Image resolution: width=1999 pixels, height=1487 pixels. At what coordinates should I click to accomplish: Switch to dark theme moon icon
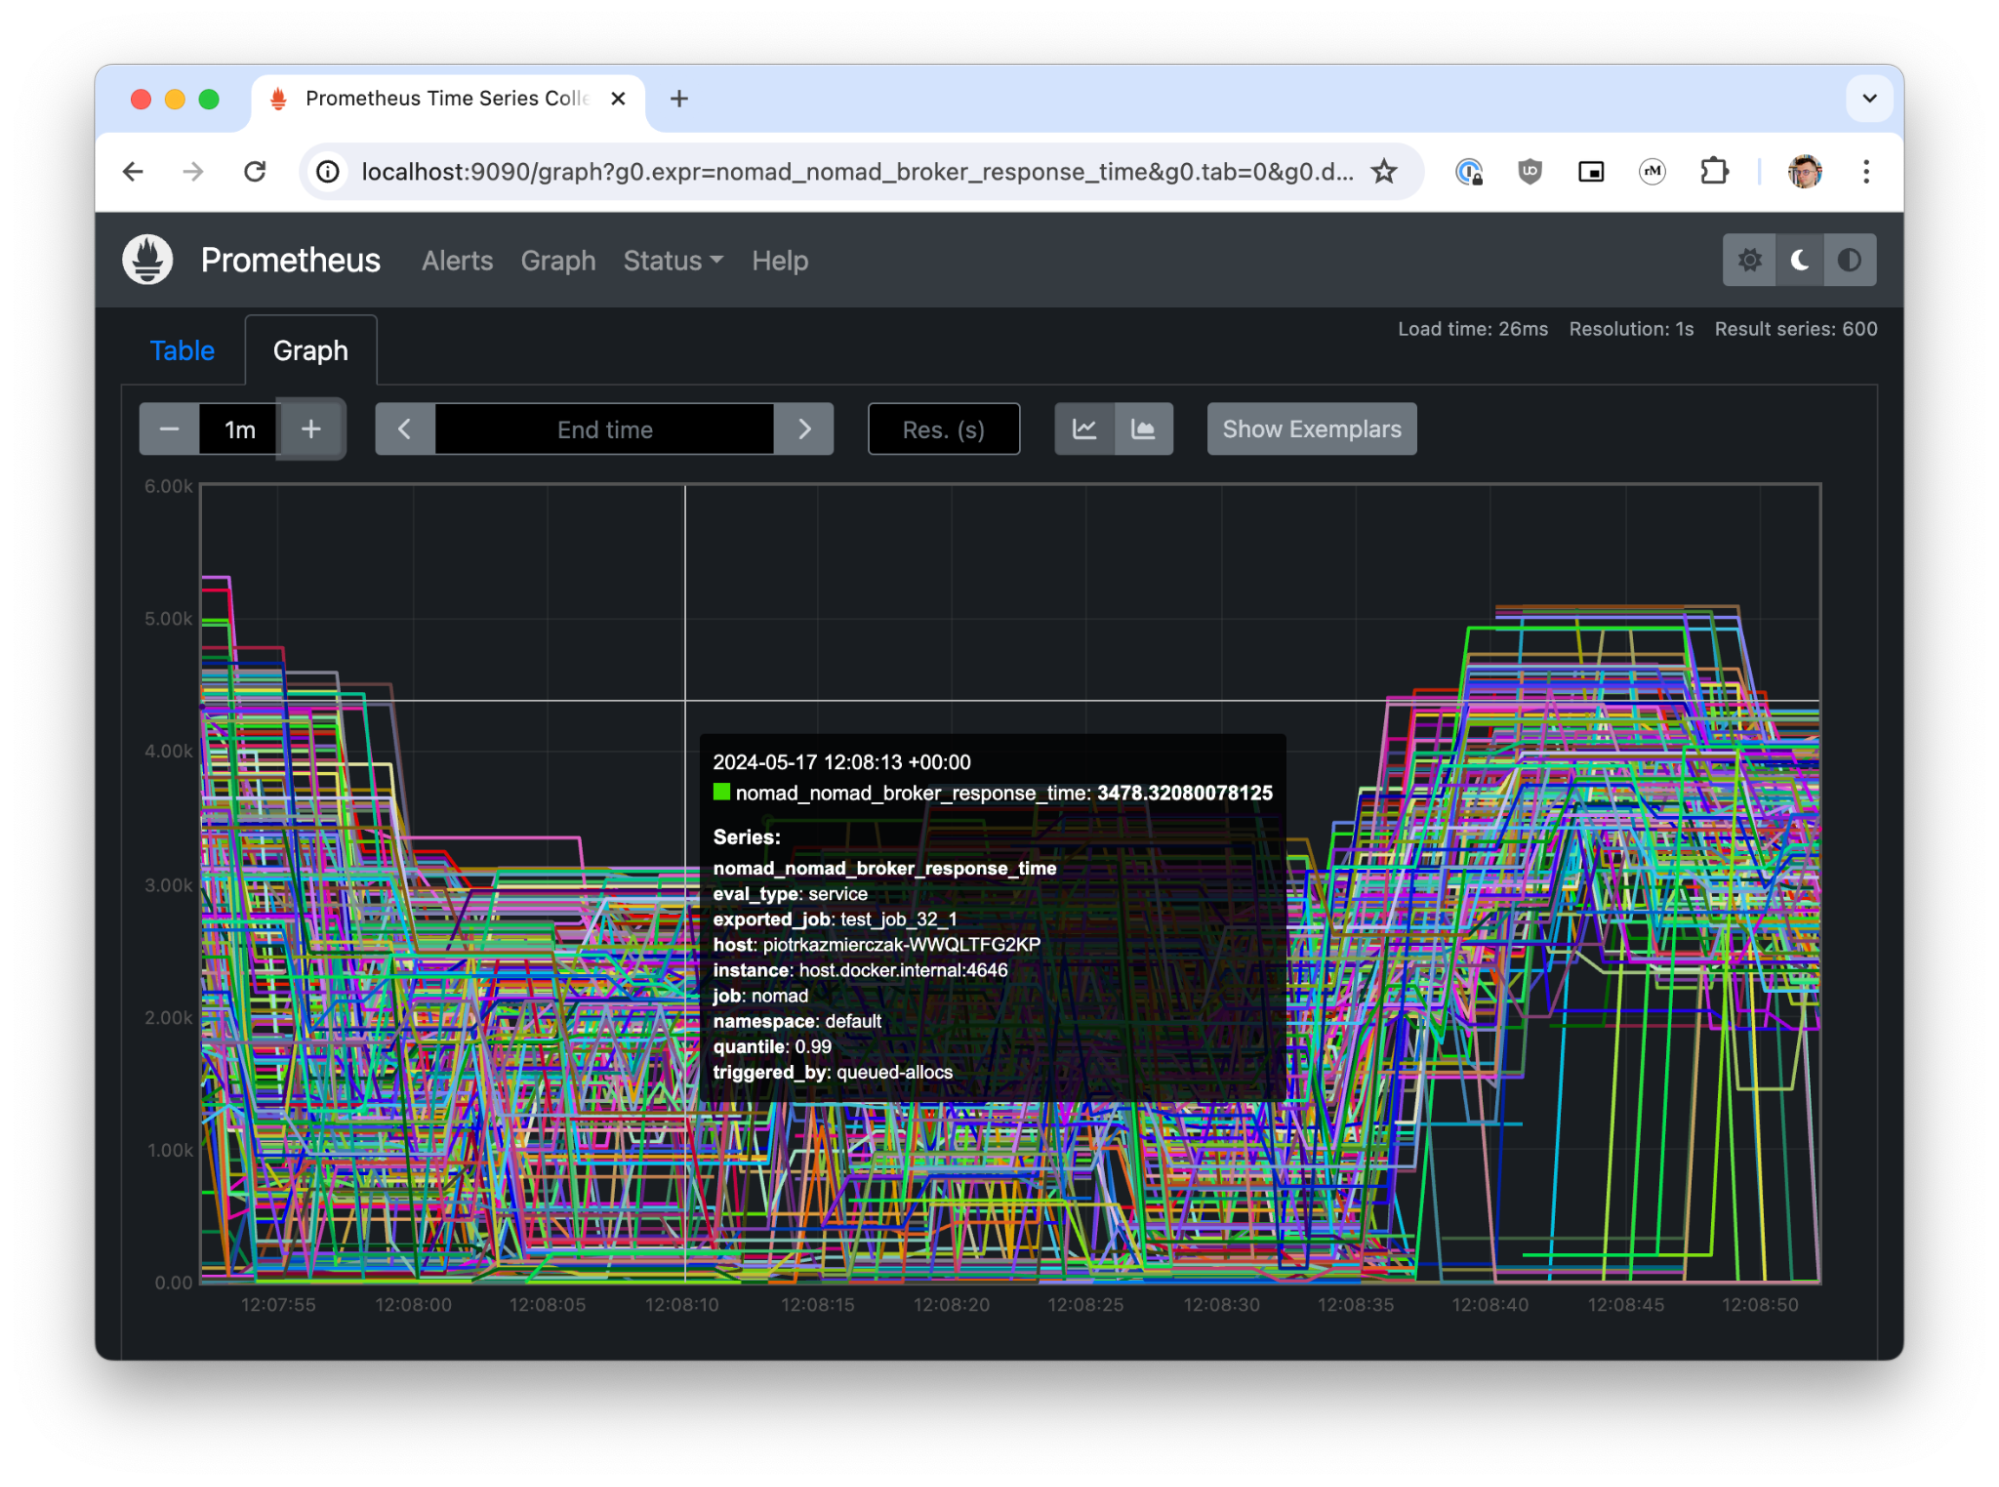click(x=1799, y=260)
